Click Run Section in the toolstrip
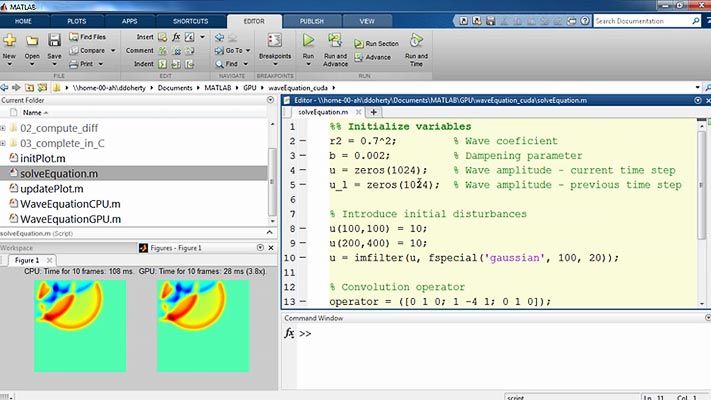 (x=375, y=44)
